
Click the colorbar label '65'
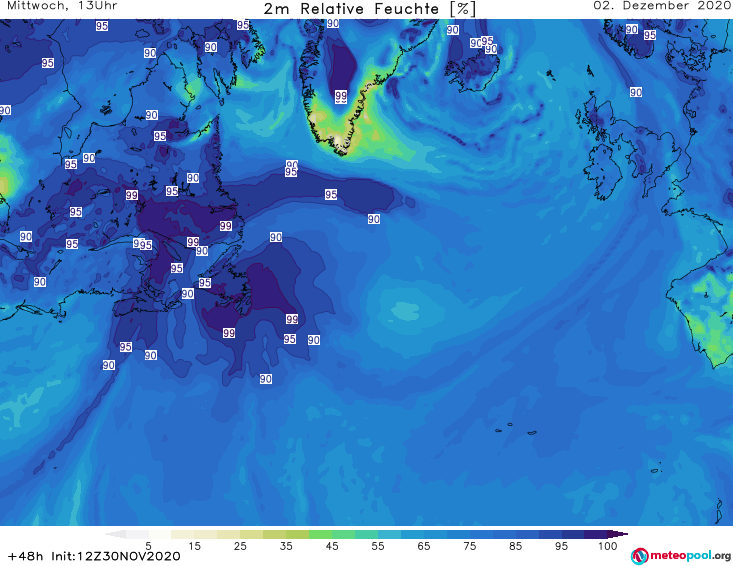click(x=424, y=546)
